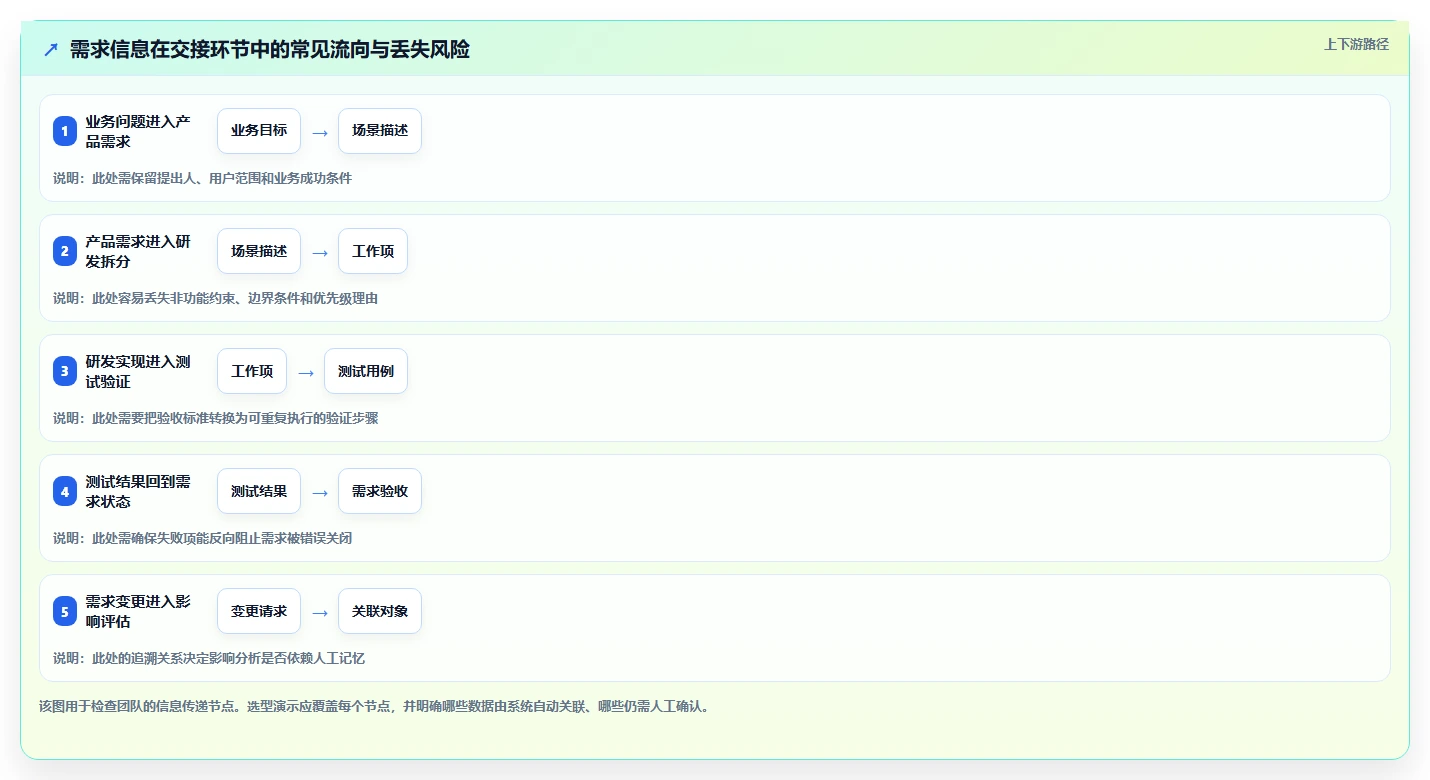Screen dimensions: 1430x780
Task: Select the 工作项 chip in step 3
Action: point(252,371)
